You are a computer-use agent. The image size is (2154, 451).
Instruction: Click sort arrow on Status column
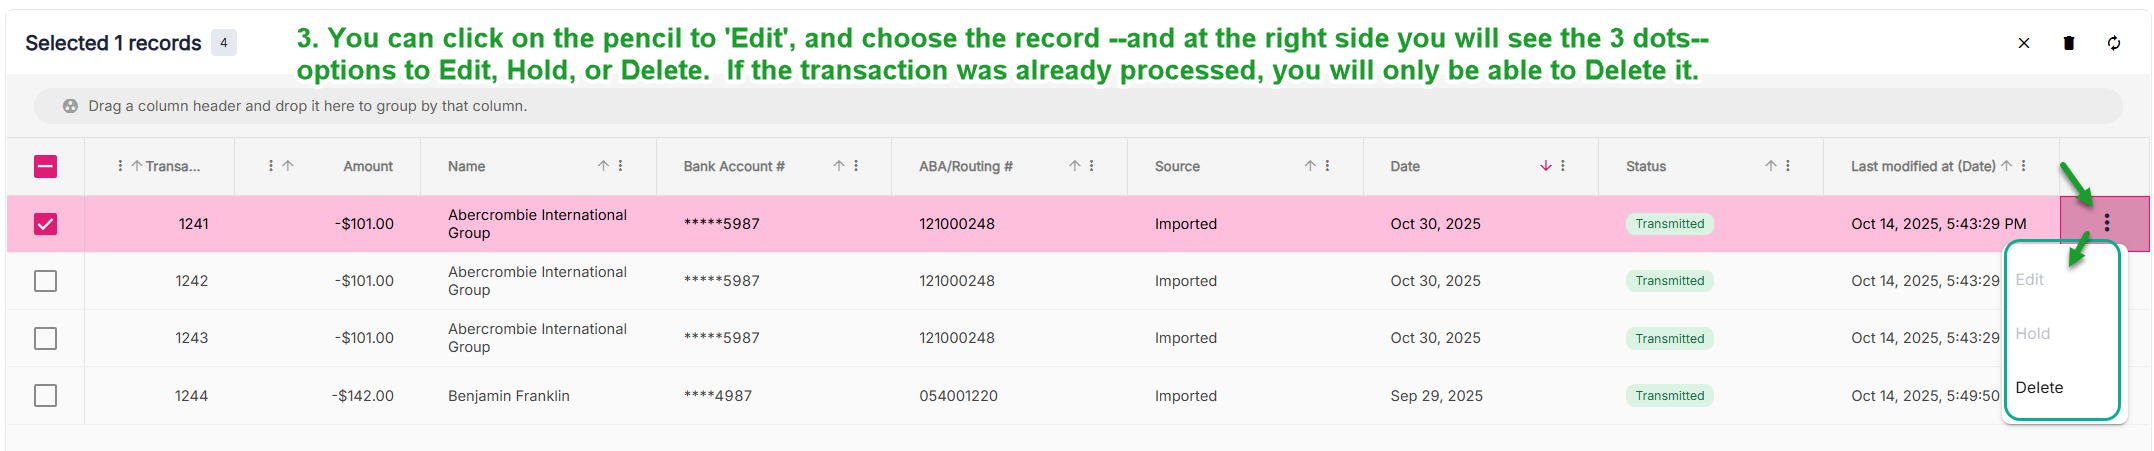click(x=1771, y=166)
